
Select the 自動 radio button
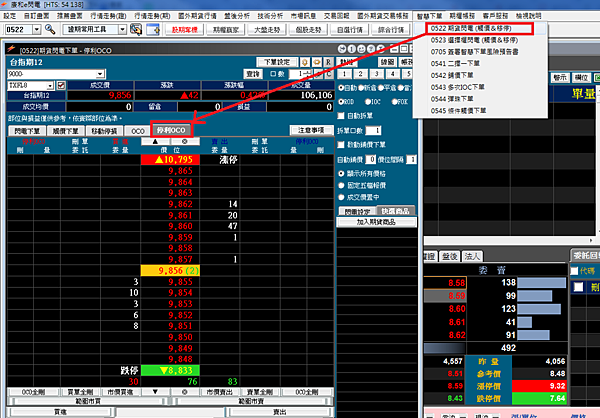pos(341,88)
